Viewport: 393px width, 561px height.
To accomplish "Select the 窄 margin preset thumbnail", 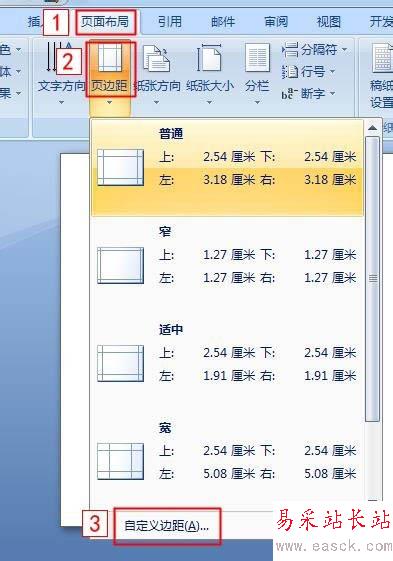I will point(121,265).
